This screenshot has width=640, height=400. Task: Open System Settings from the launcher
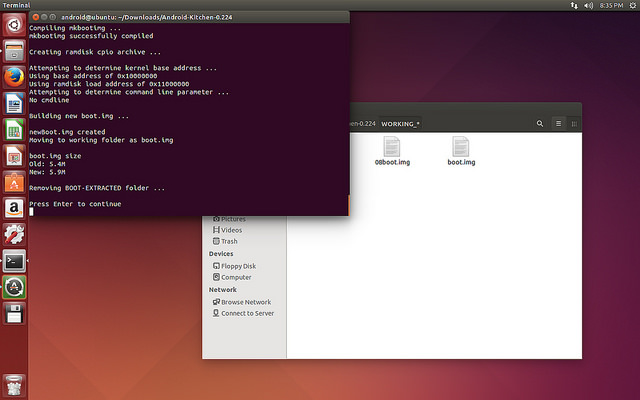point(14,235)
